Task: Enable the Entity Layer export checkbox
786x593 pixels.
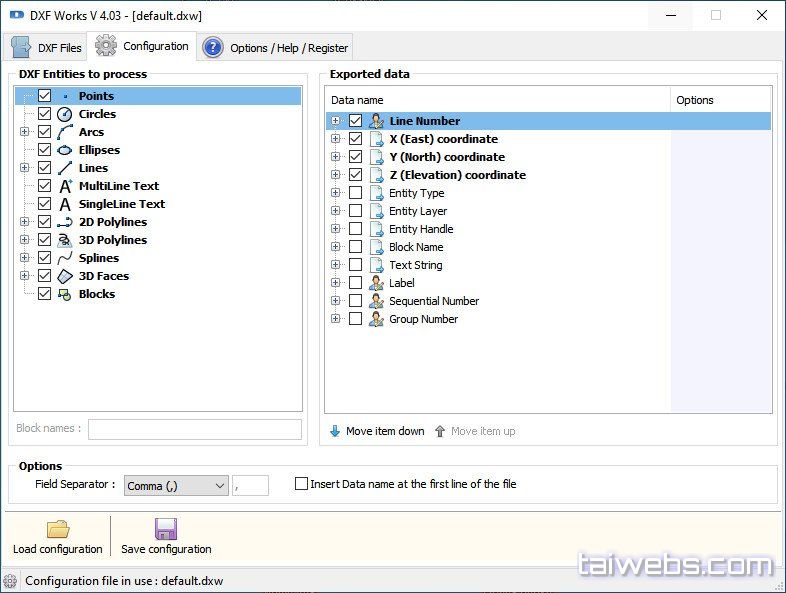Action: (355, 211)
